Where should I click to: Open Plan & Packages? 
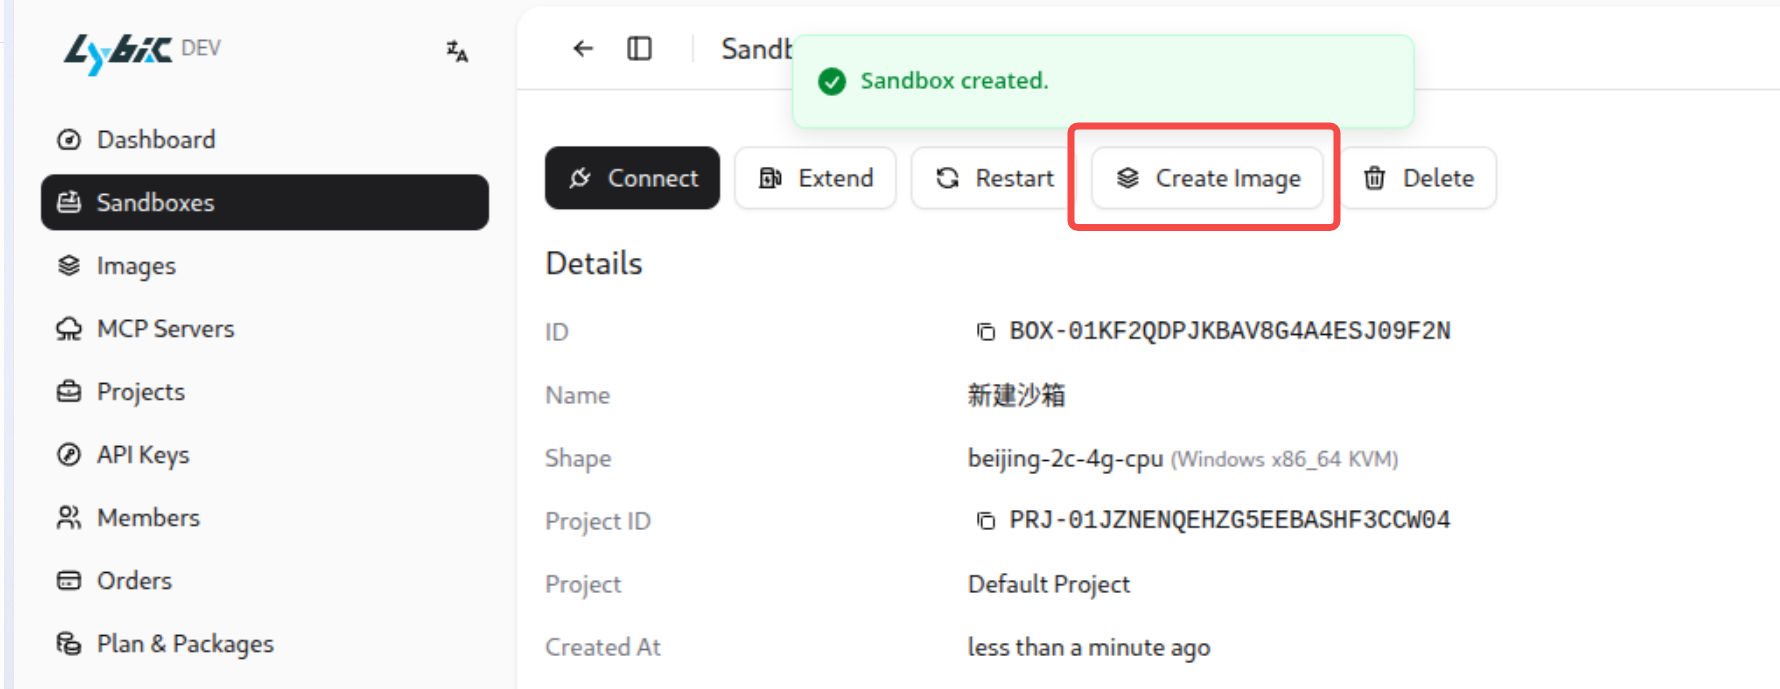[184, 644]
